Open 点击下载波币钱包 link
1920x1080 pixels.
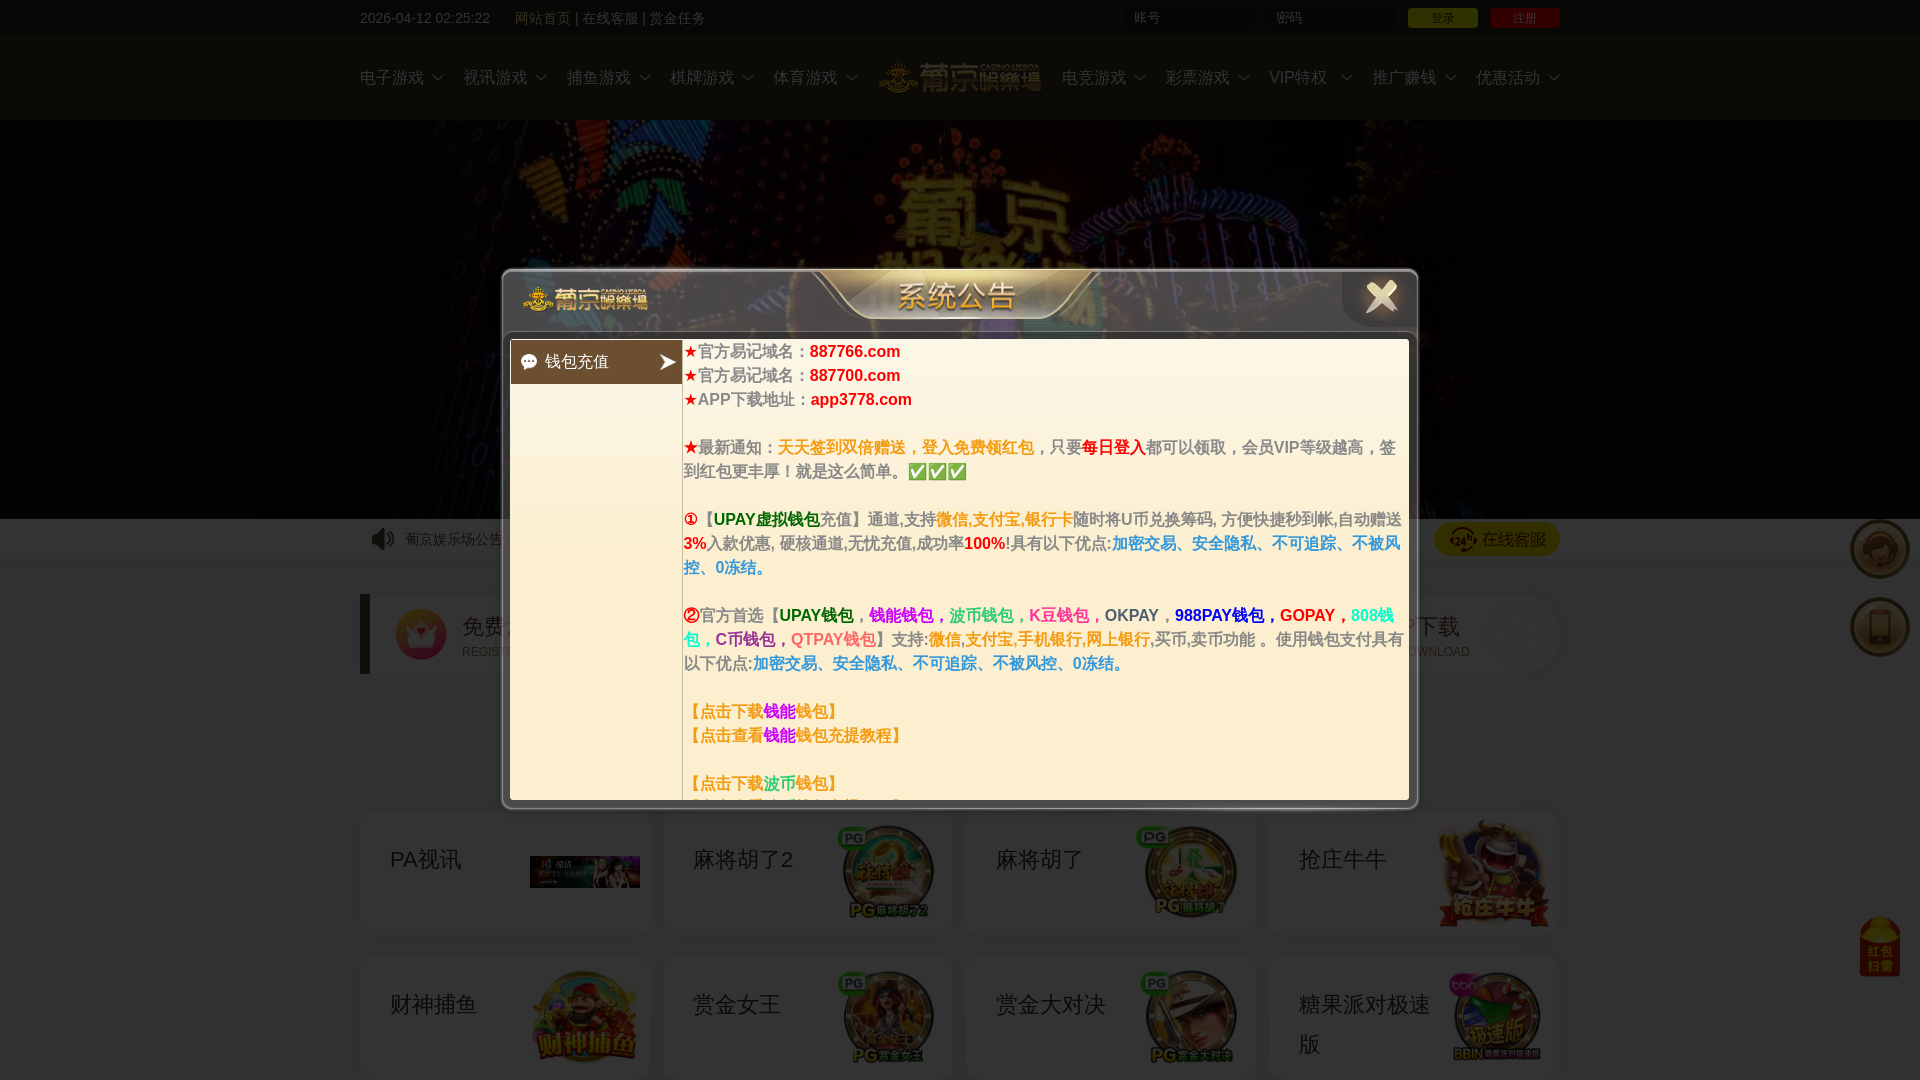click(x=763, y=783)
